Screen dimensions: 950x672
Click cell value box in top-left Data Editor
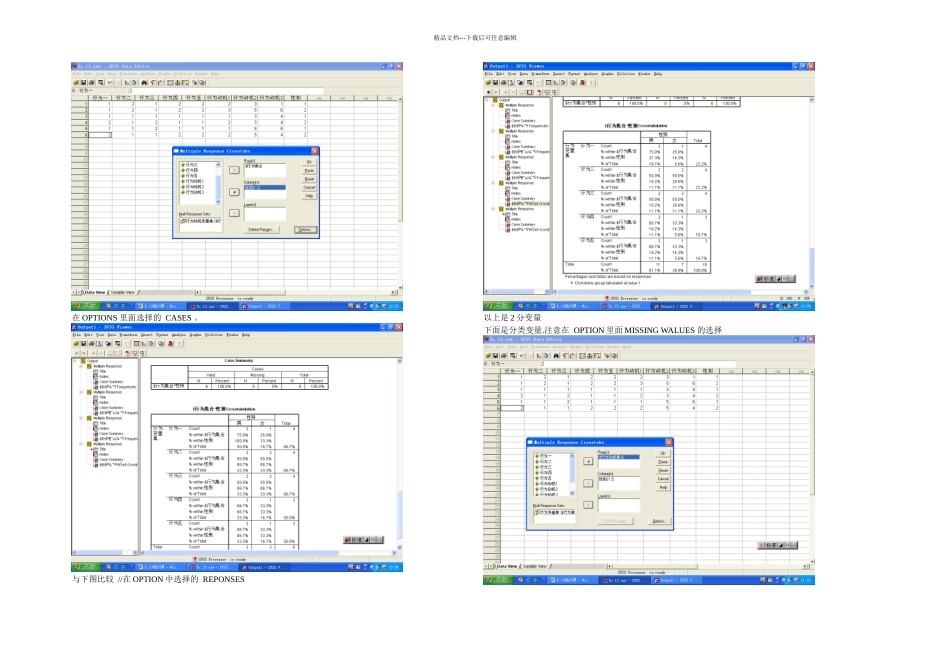(x=226, y=91)
